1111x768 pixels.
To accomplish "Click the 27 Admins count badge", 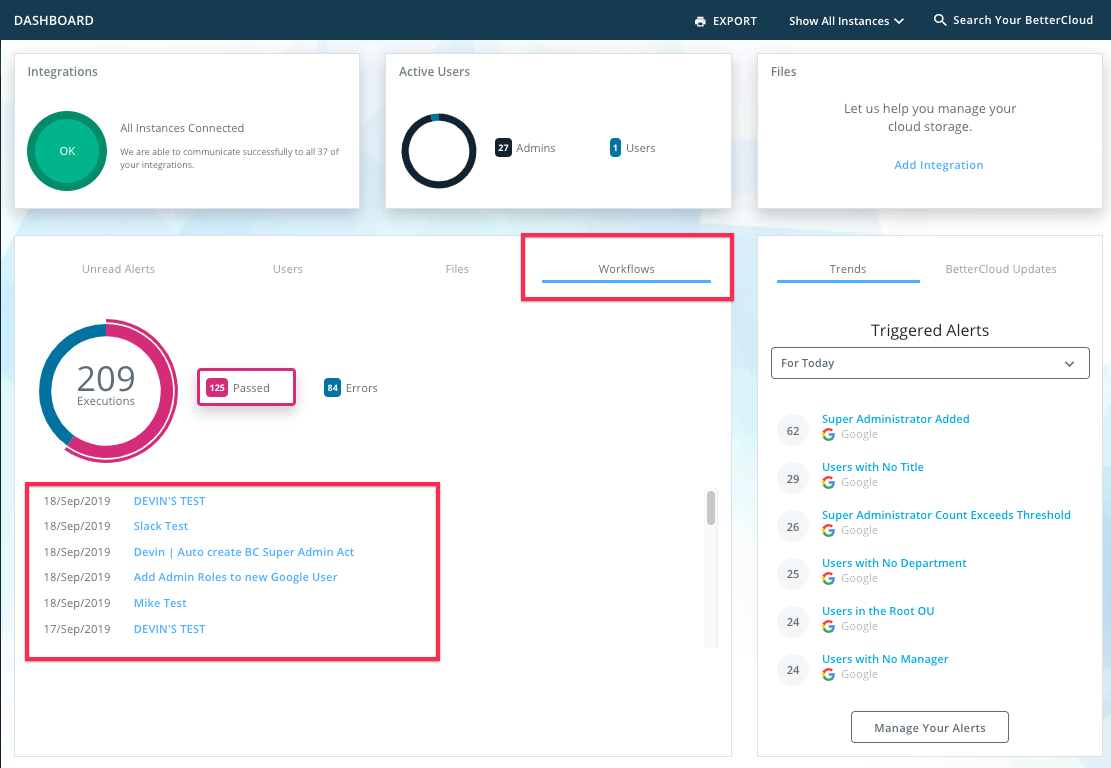I will tap(503, 148).
